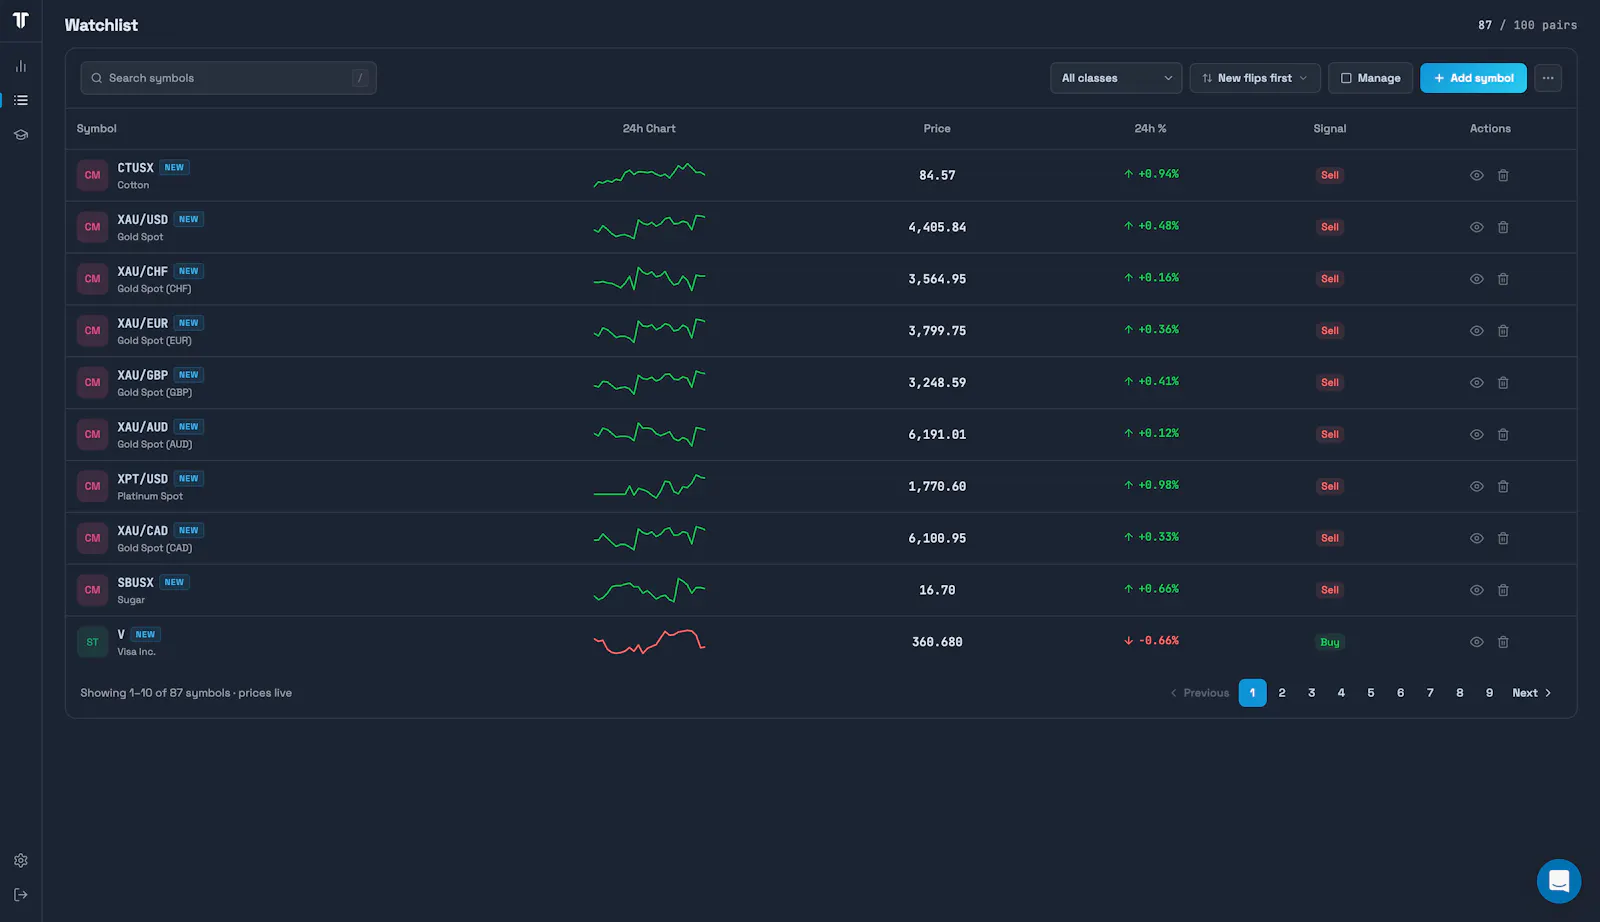This screenshot has width=1600, height=922.
Task: Delete the XAU/AUD row
Action: tap(1503, 435)
